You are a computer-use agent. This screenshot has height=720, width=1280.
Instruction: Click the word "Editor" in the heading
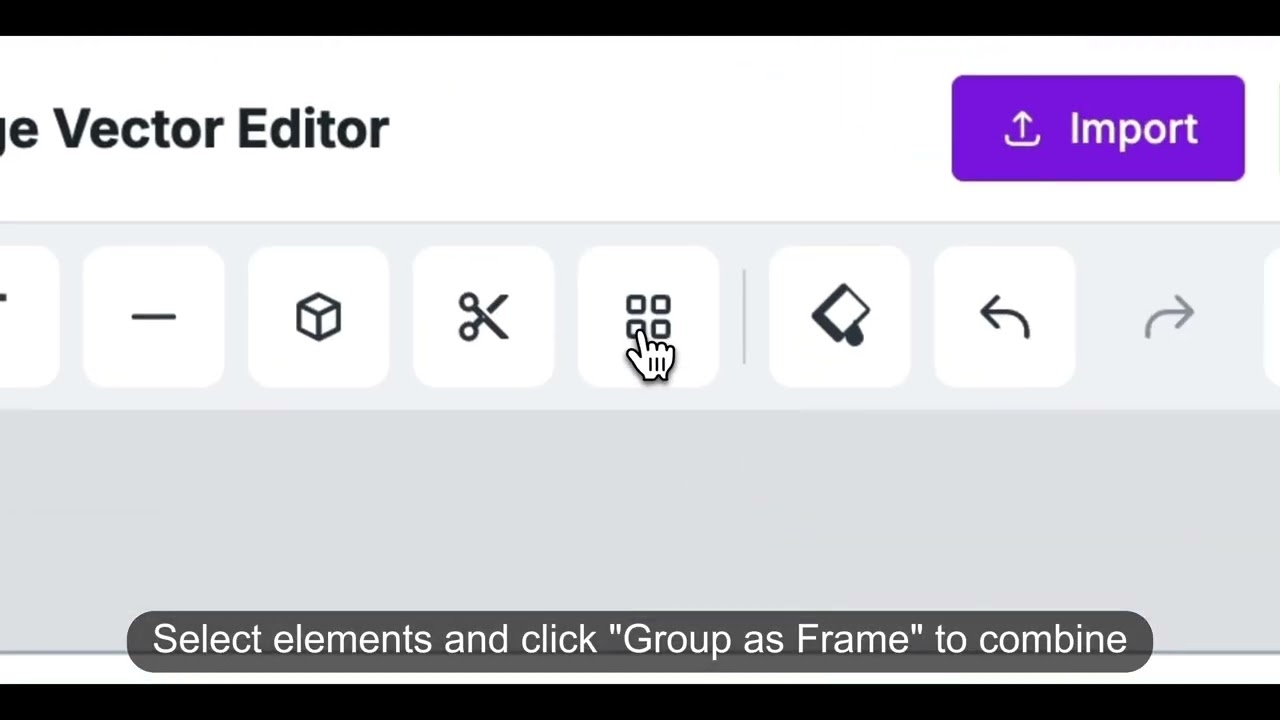pyautogui.click(x=312, y=129)
